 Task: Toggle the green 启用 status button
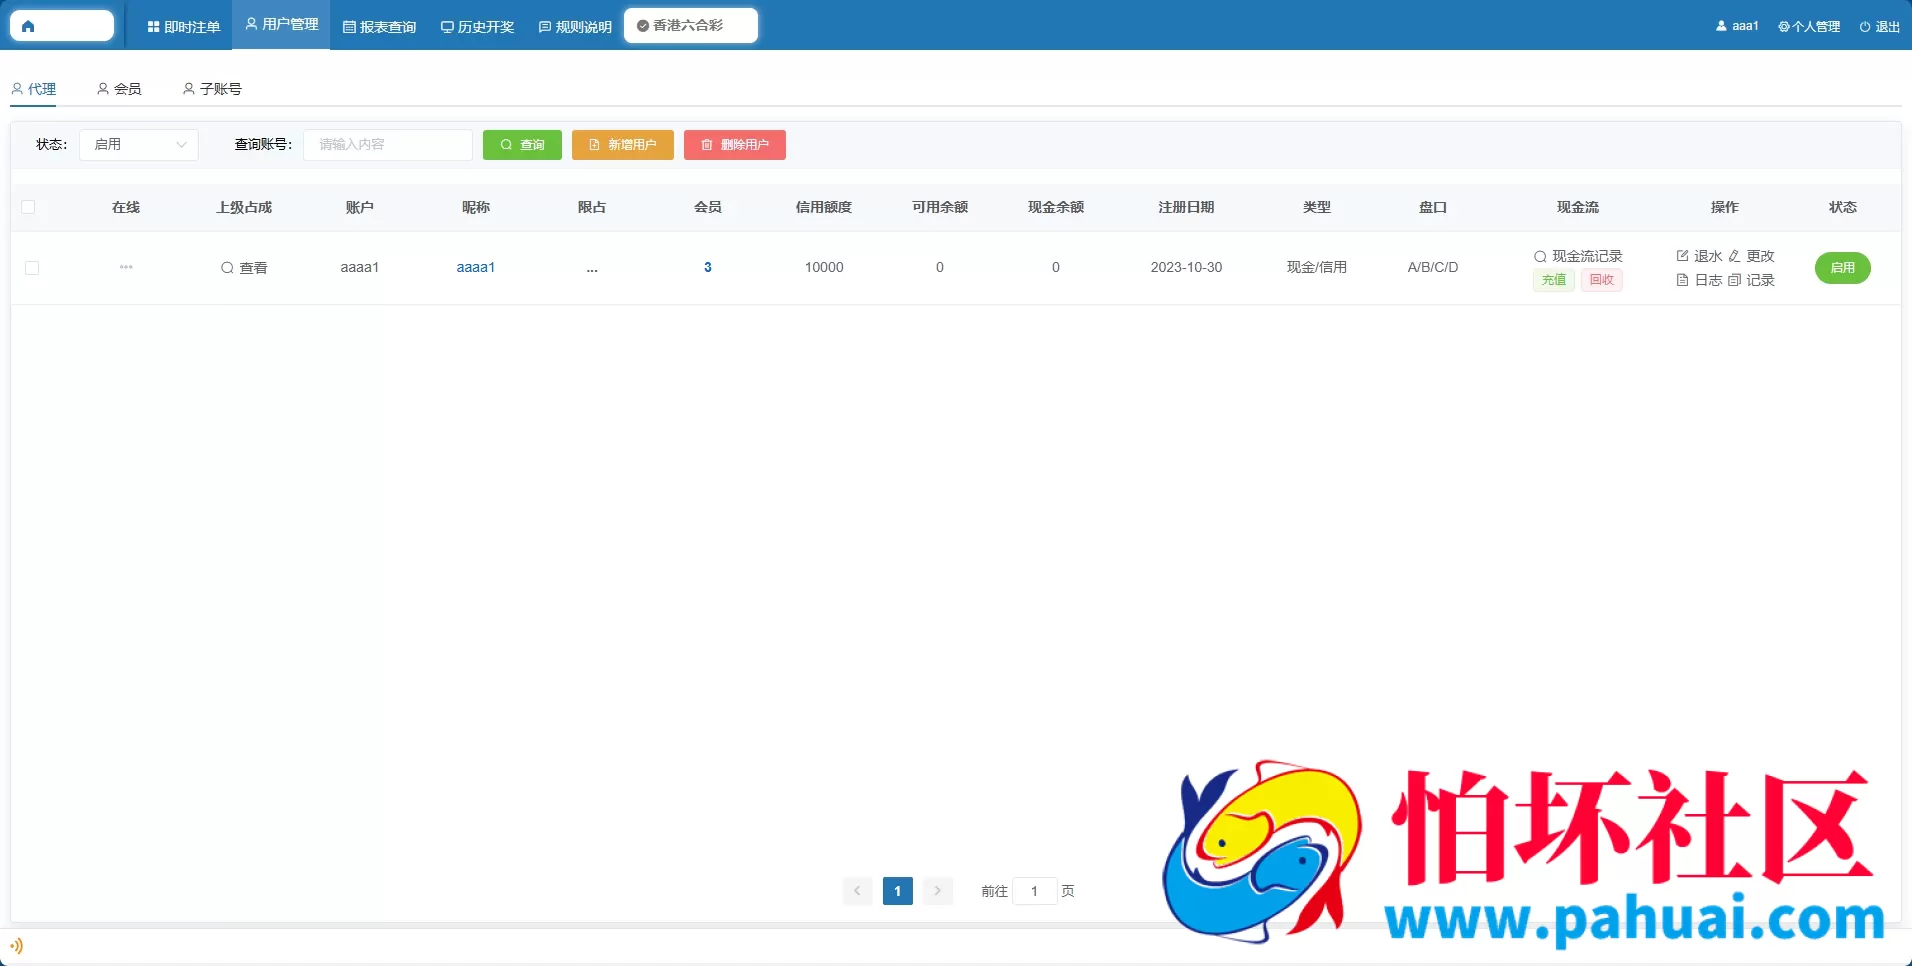[x=1843, y=268]
